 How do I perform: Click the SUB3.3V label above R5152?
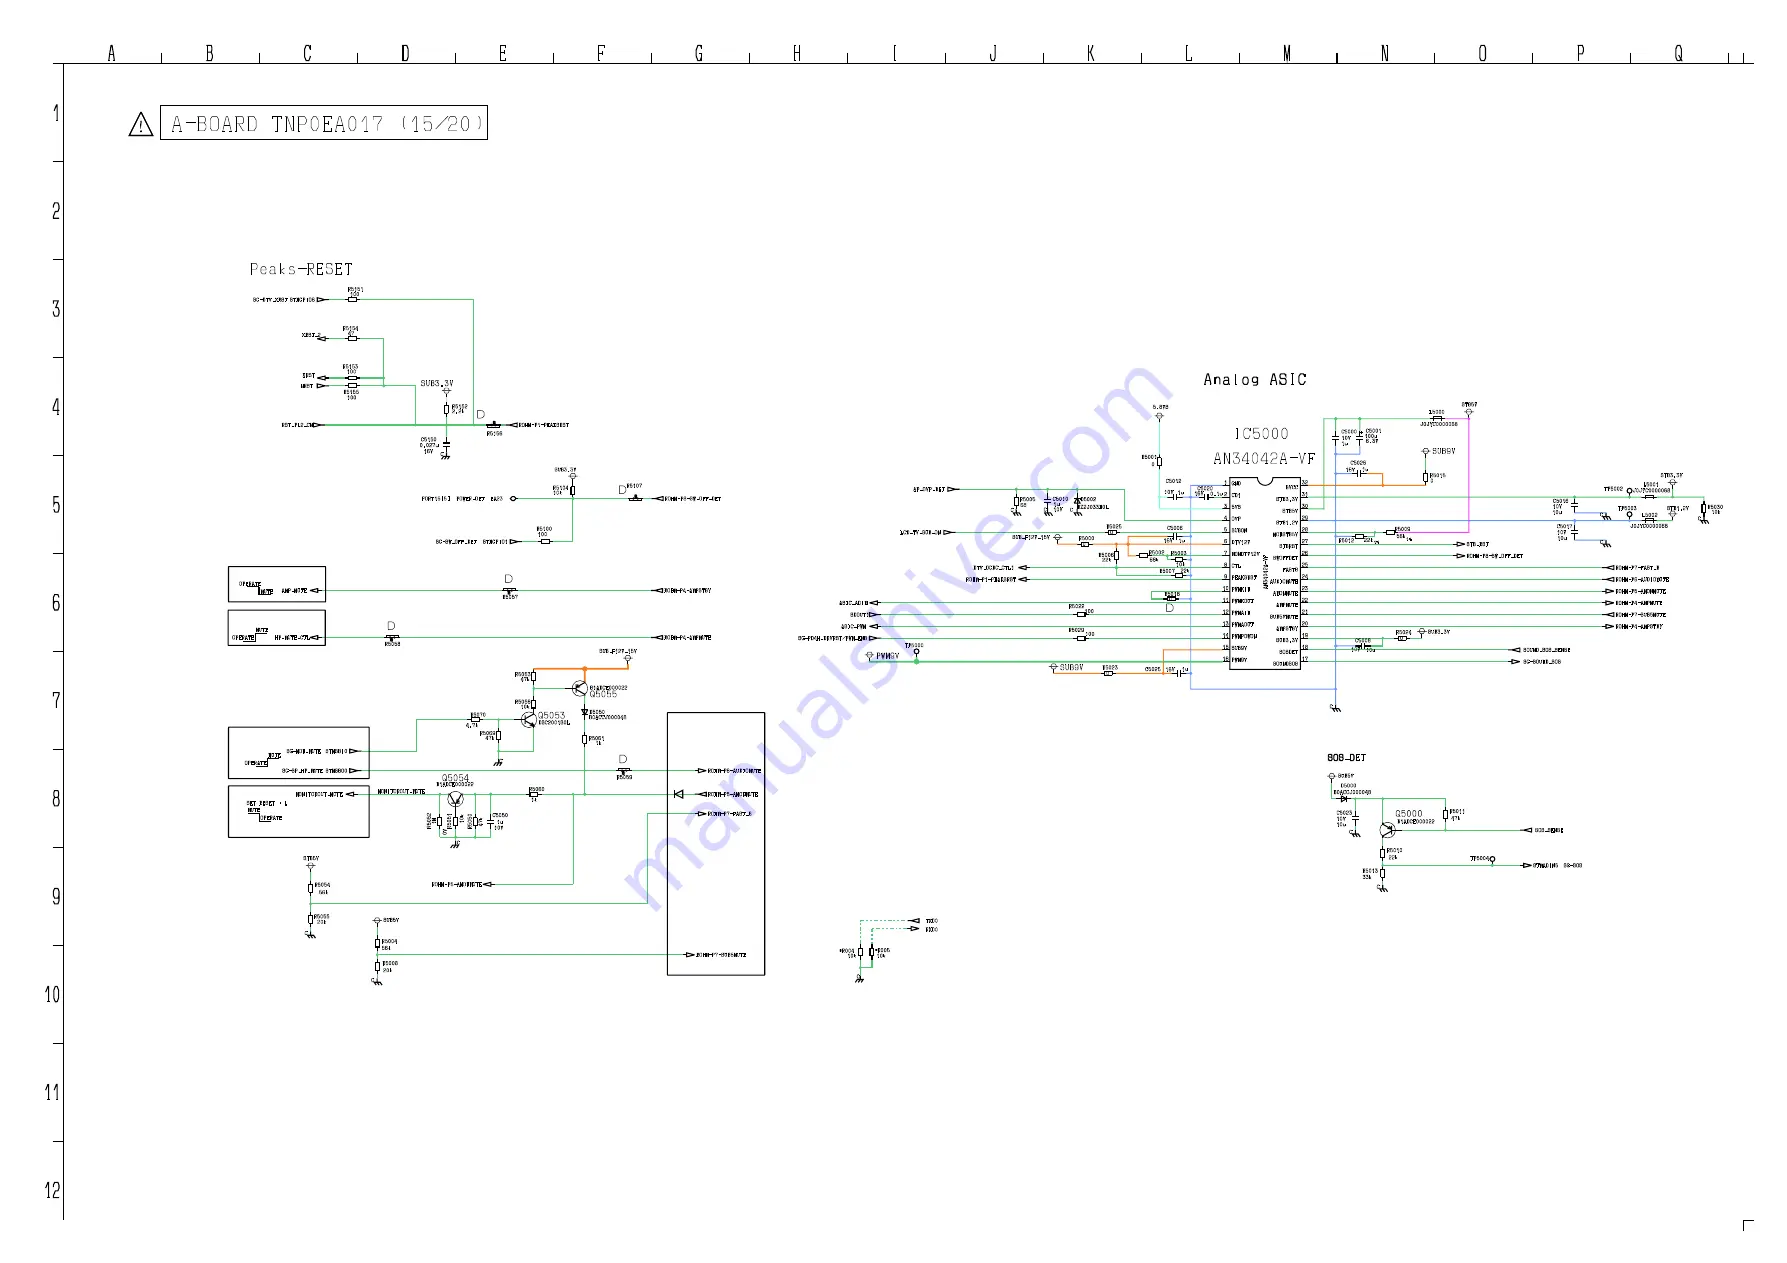pos(437,383)
